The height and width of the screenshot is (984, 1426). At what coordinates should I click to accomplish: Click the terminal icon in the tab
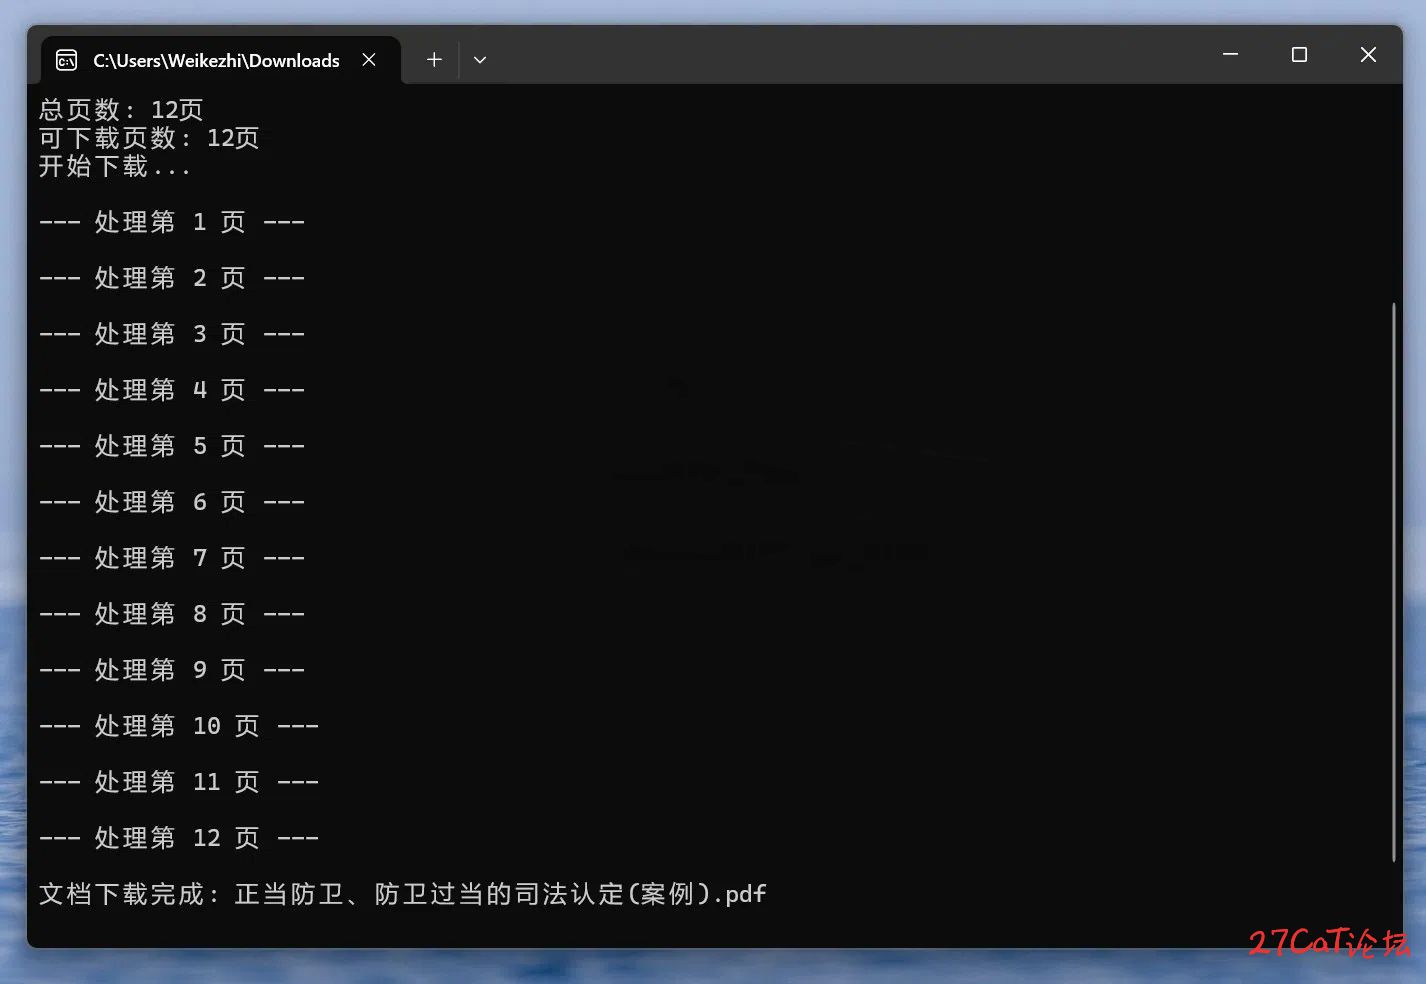(66, 60)
